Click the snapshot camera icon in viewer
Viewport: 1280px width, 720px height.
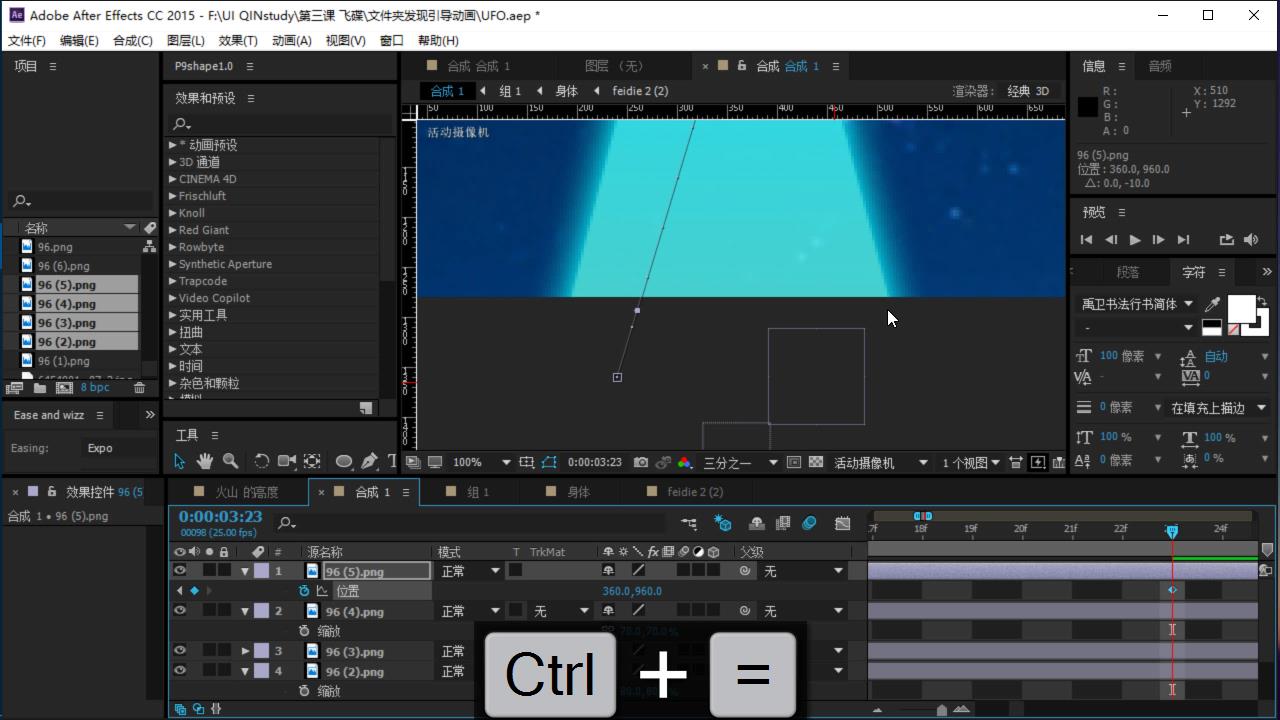point(641,462)
